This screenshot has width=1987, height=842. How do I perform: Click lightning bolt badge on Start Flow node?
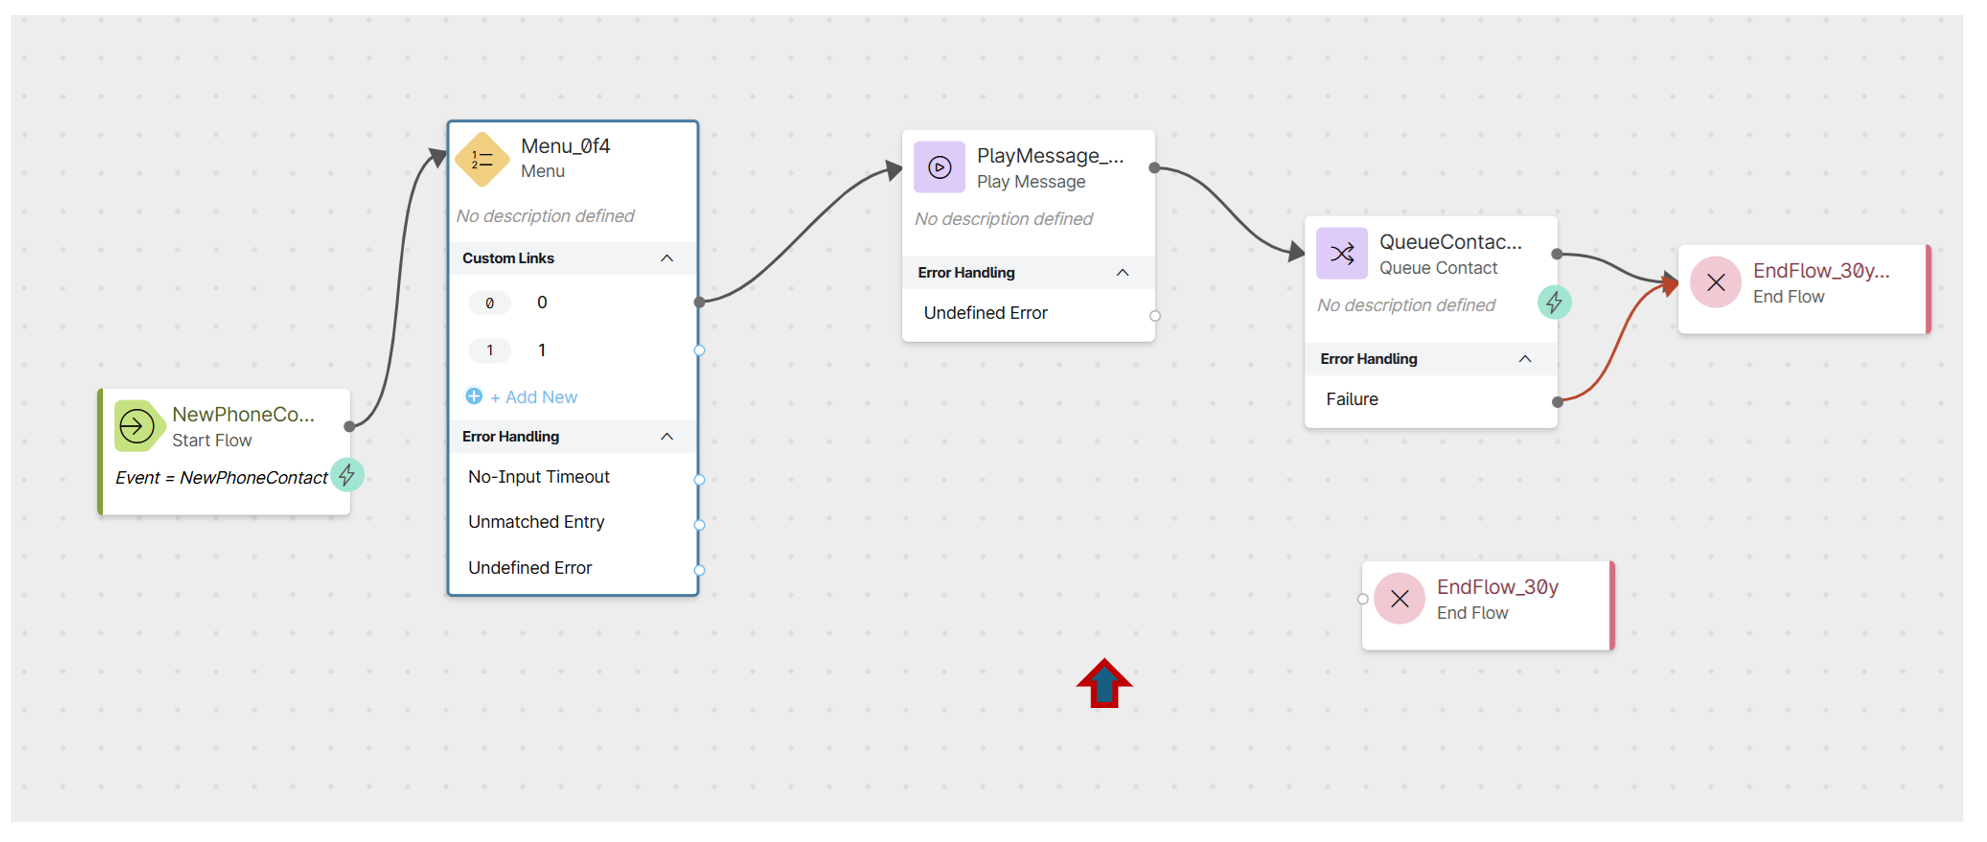tap(347, 475)
